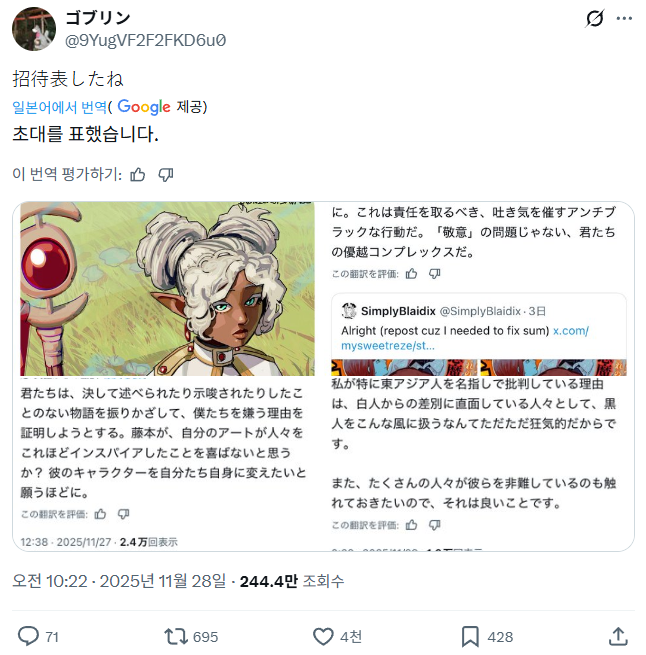Open the elf character illustration image
646x655 pixels.
(168, 289)
